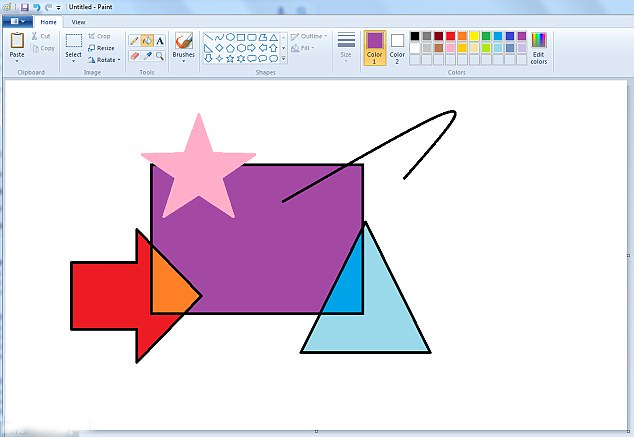
Task: Set Color 1 as active color
Action: click(375, 47)
